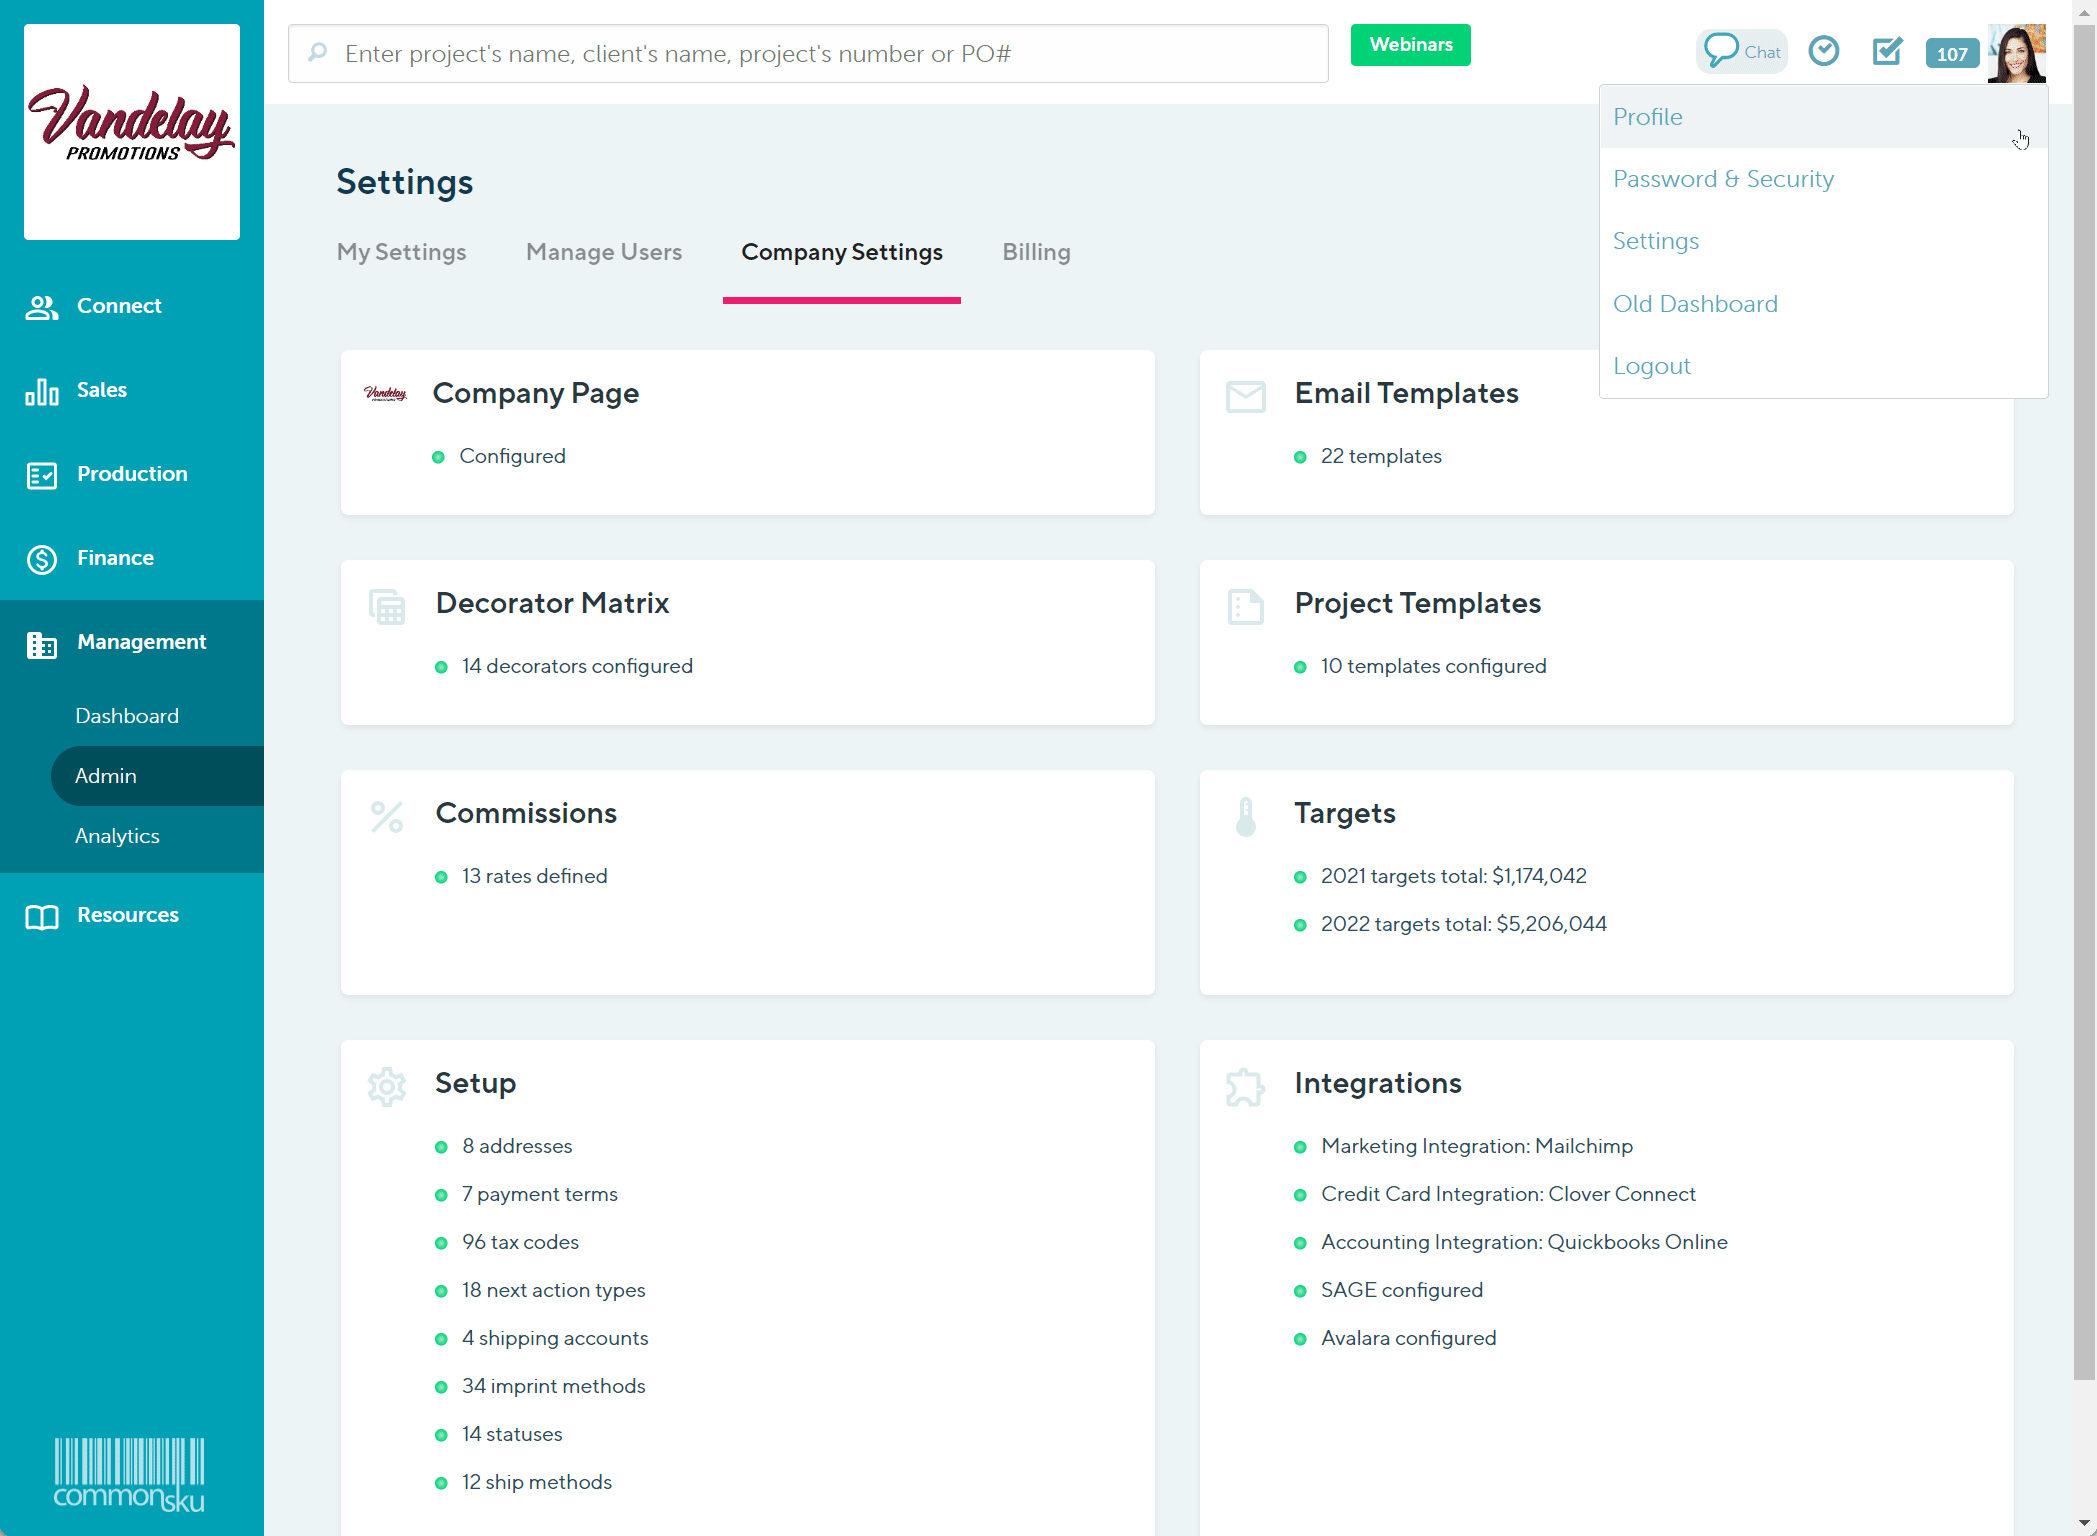Image resolution: width=2097 pixels, height=1536 pixels.
Task: Click the Resources book icon
Action: pos(42,916)
